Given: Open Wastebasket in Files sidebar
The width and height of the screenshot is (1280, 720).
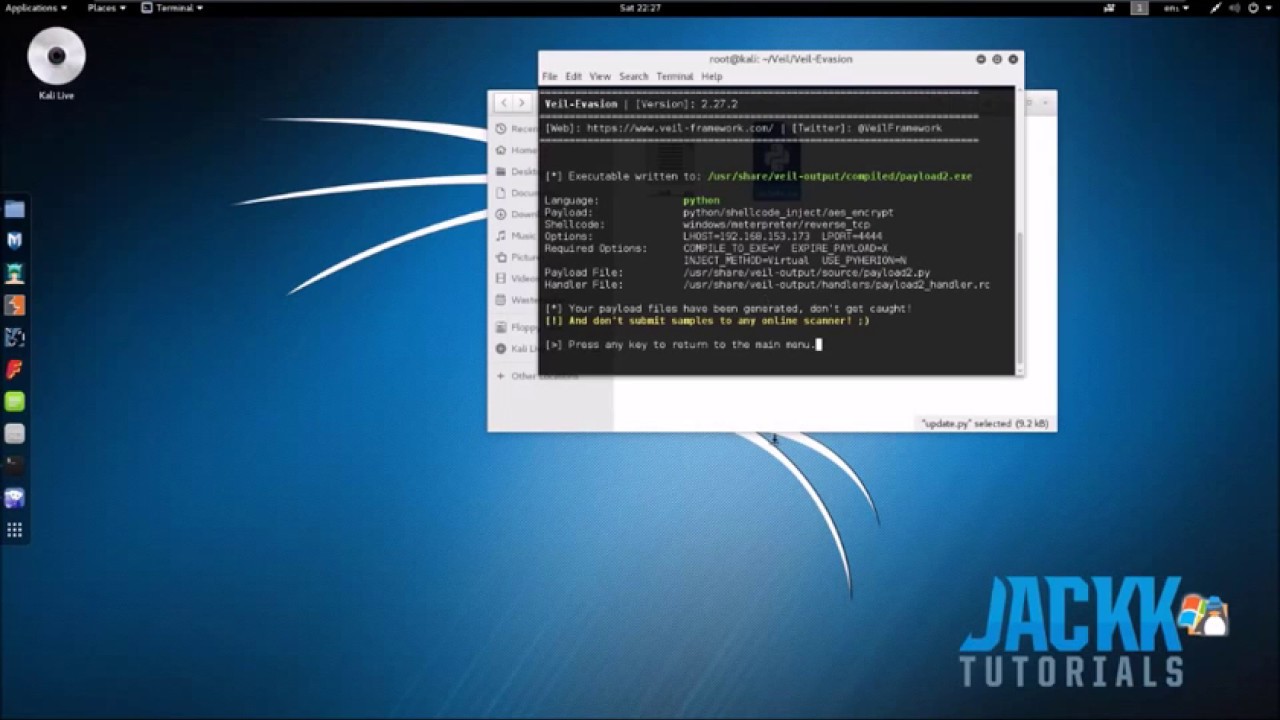Looking at the screenshot, I should [516, 300].
